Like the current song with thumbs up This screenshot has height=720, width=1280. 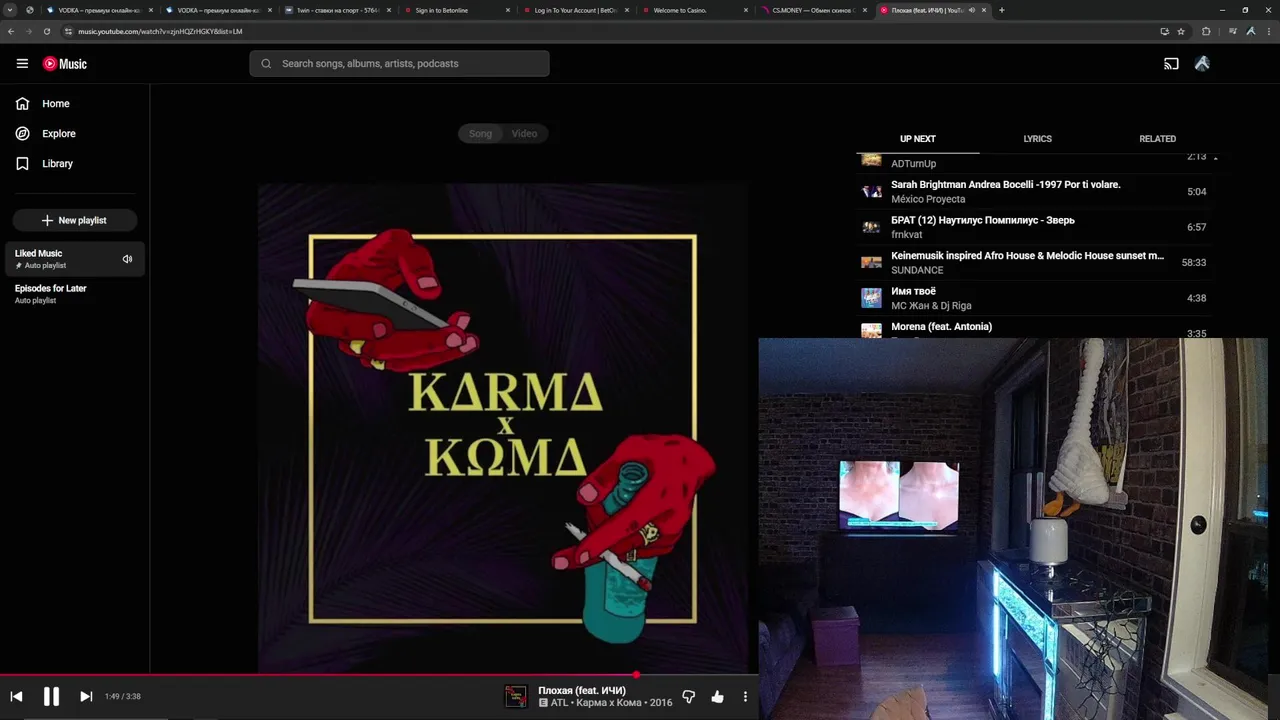(x=717, y=696)
